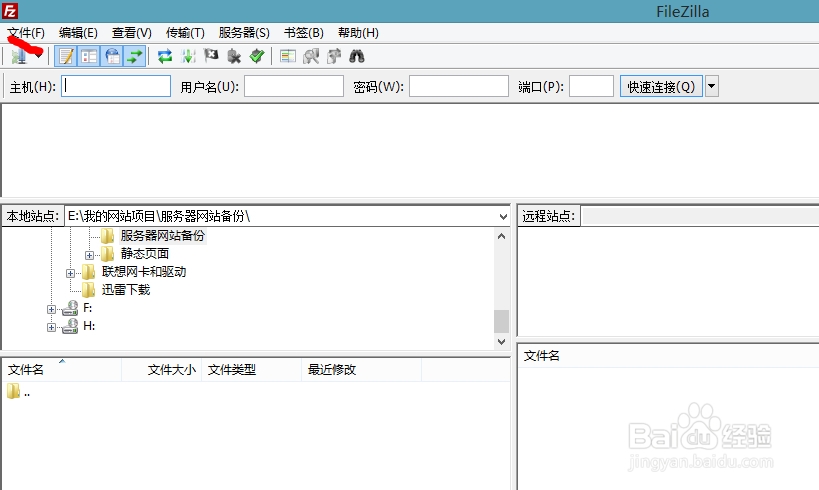Focus the 远程站点 path field
Viewport: 819px width, 490px height.
(x=700, y=216)
